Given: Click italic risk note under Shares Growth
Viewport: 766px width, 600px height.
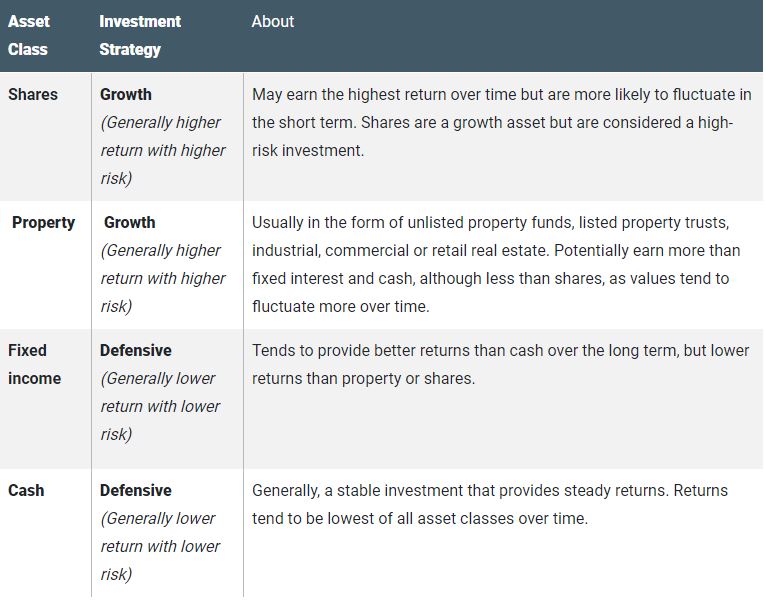Looking at the screenshot, I should click(x=163, y=150).
